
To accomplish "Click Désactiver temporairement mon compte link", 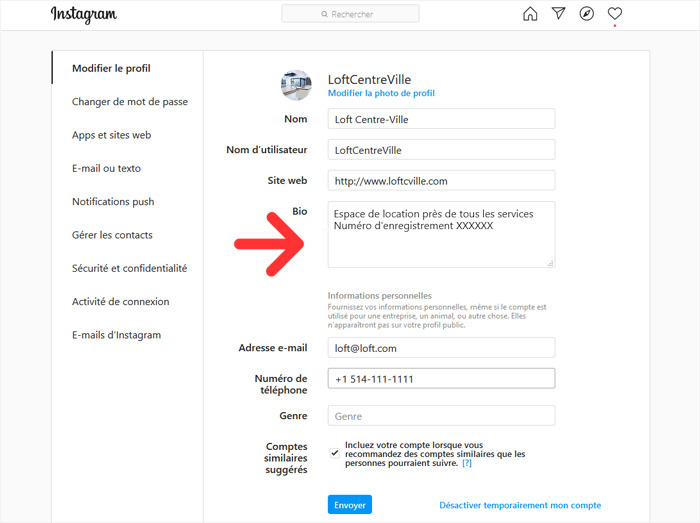I will [520, 505].
